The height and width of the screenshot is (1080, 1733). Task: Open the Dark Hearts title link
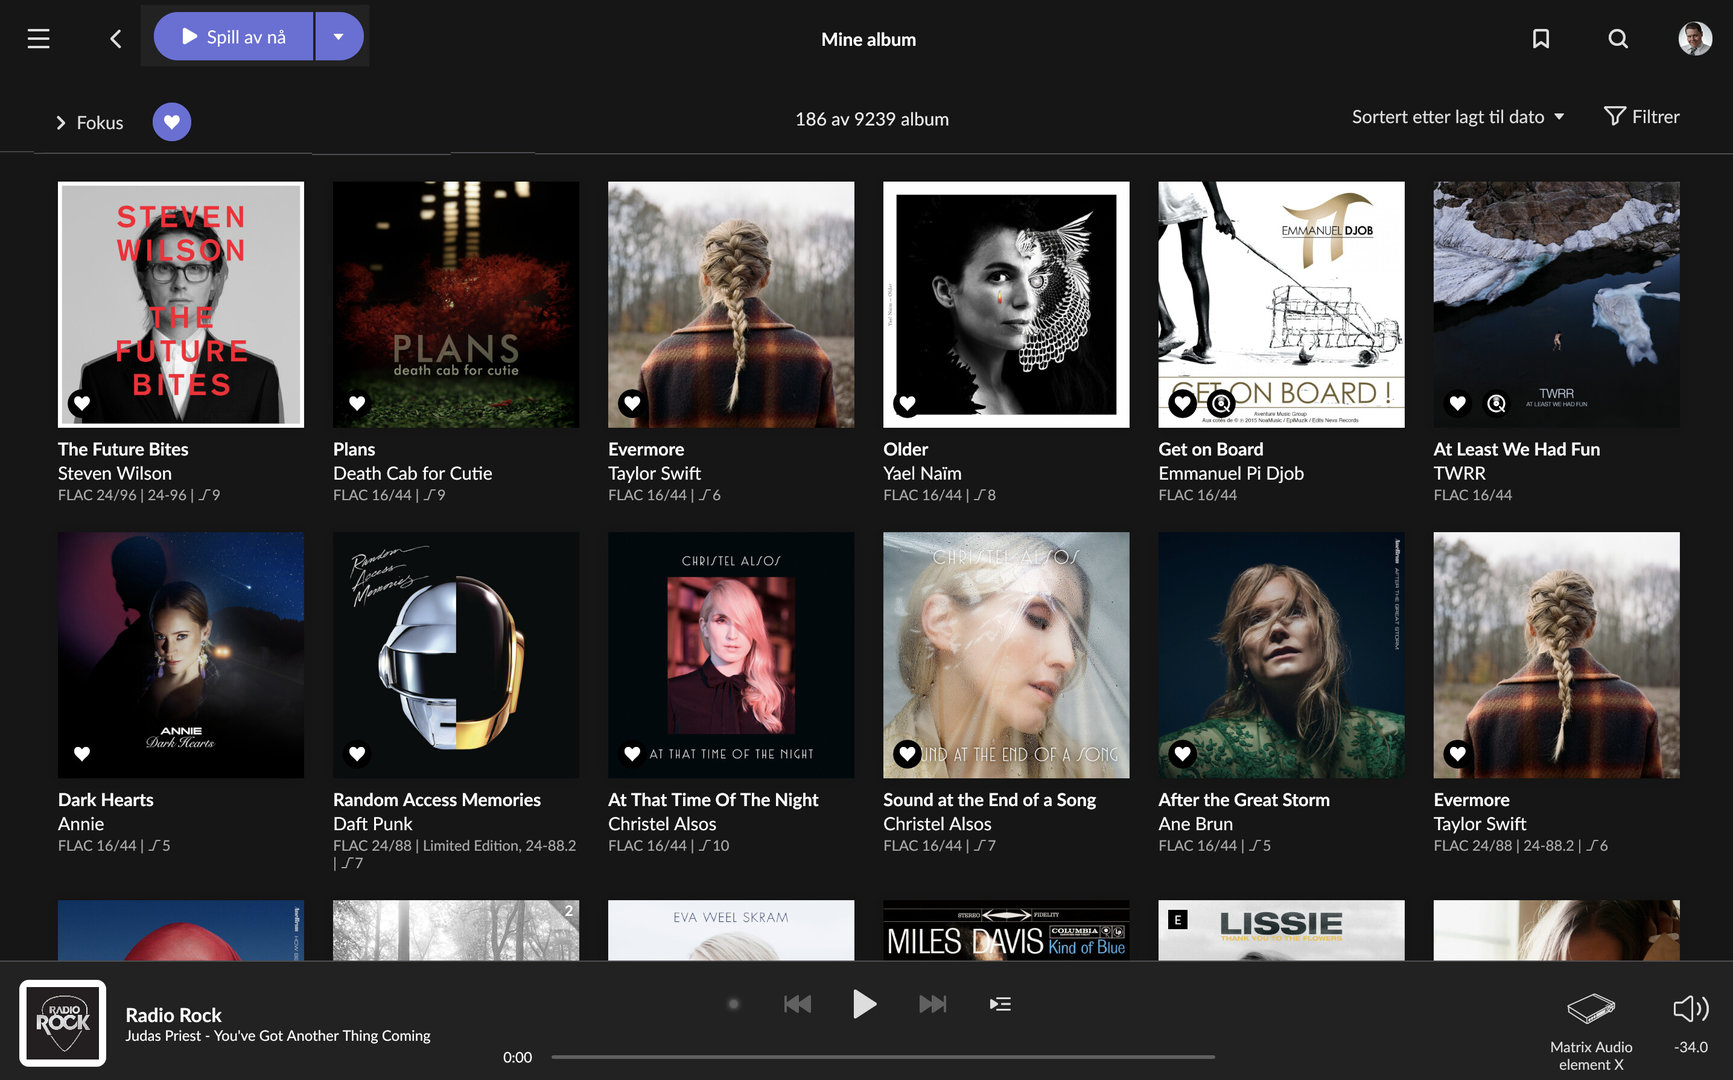(106, 800)
